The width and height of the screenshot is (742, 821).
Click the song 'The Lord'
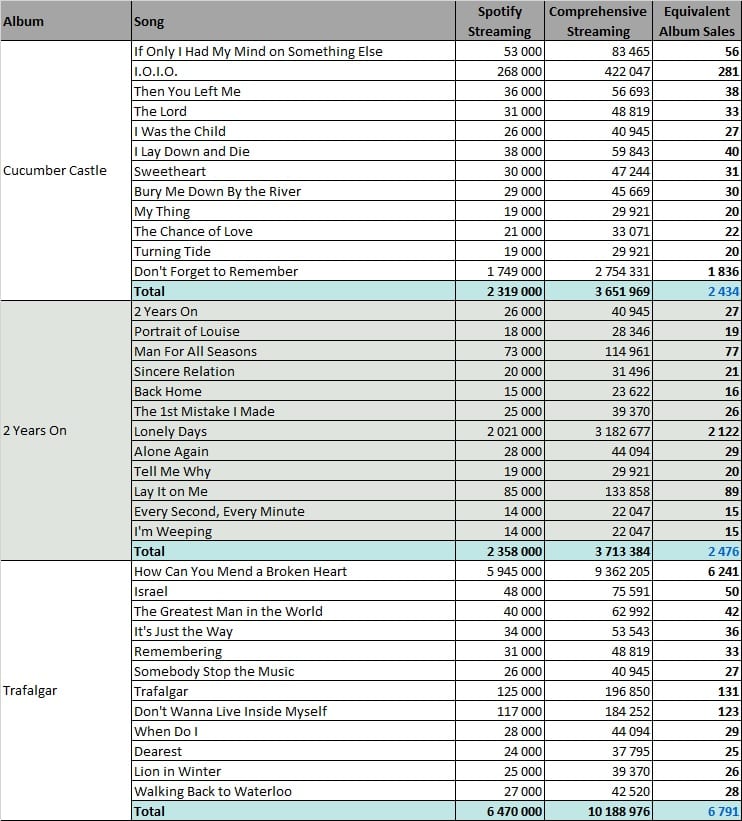(x=293, y=111)
